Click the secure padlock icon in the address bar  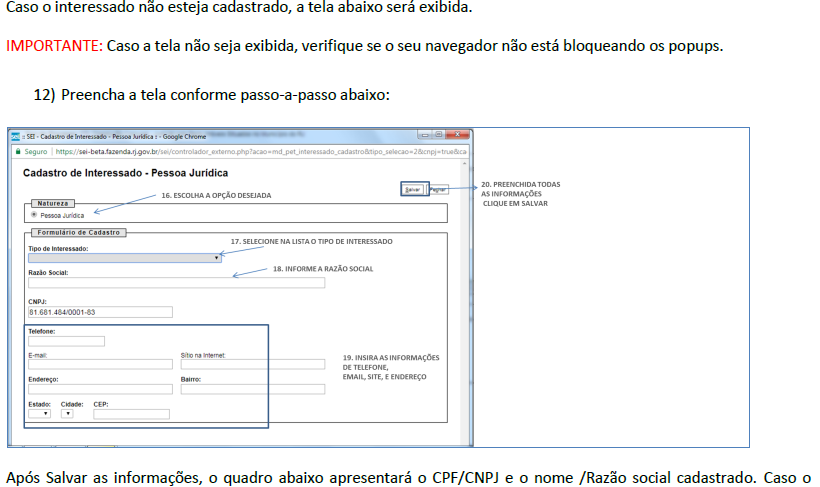pyautogui.click(x=17, y=152)
